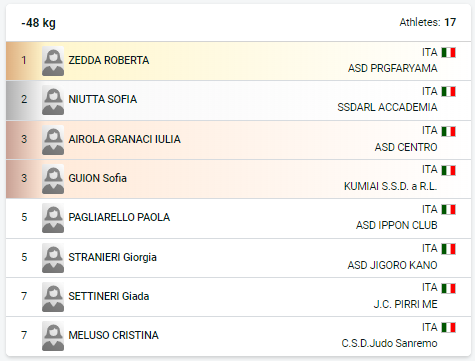
Task: Click Zedda Roberta's avatar icon
Action: click(x=53, y=61)
